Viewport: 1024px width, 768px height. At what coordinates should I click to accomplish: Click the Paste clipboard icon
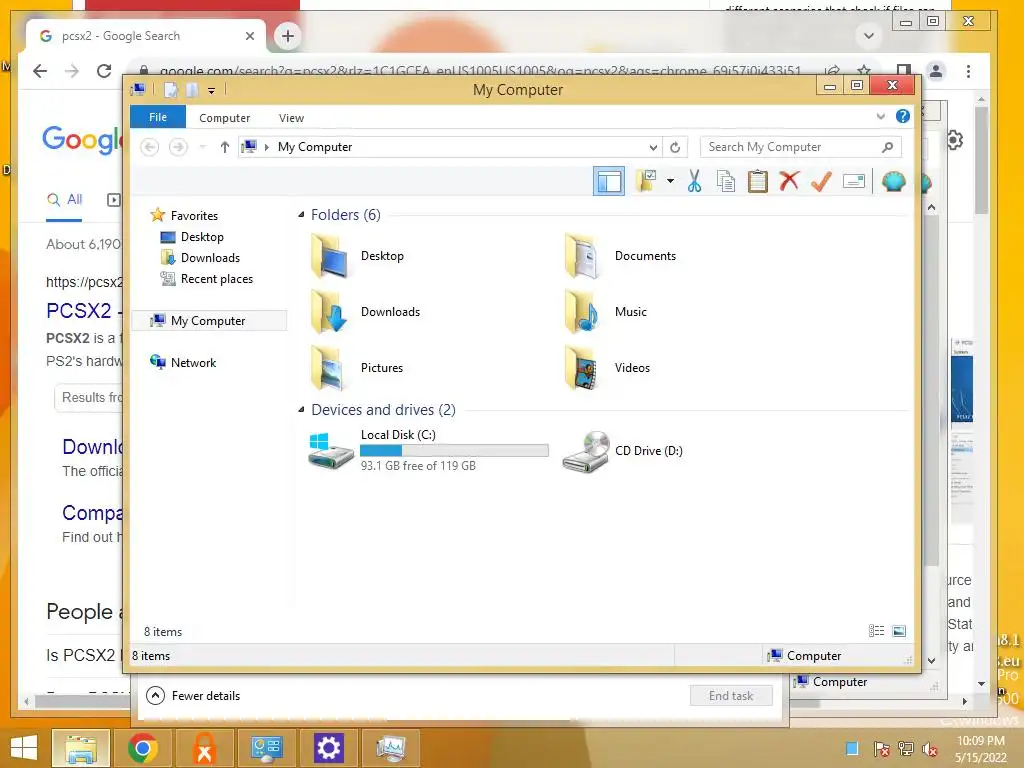click(758, 181)
